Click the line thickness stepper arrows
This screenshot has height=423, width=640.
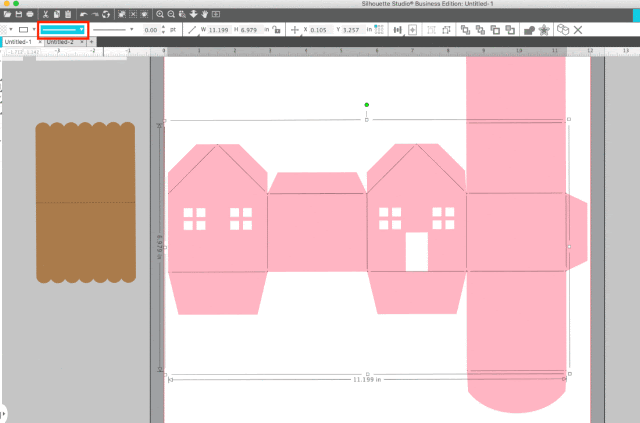click(164, 29)
